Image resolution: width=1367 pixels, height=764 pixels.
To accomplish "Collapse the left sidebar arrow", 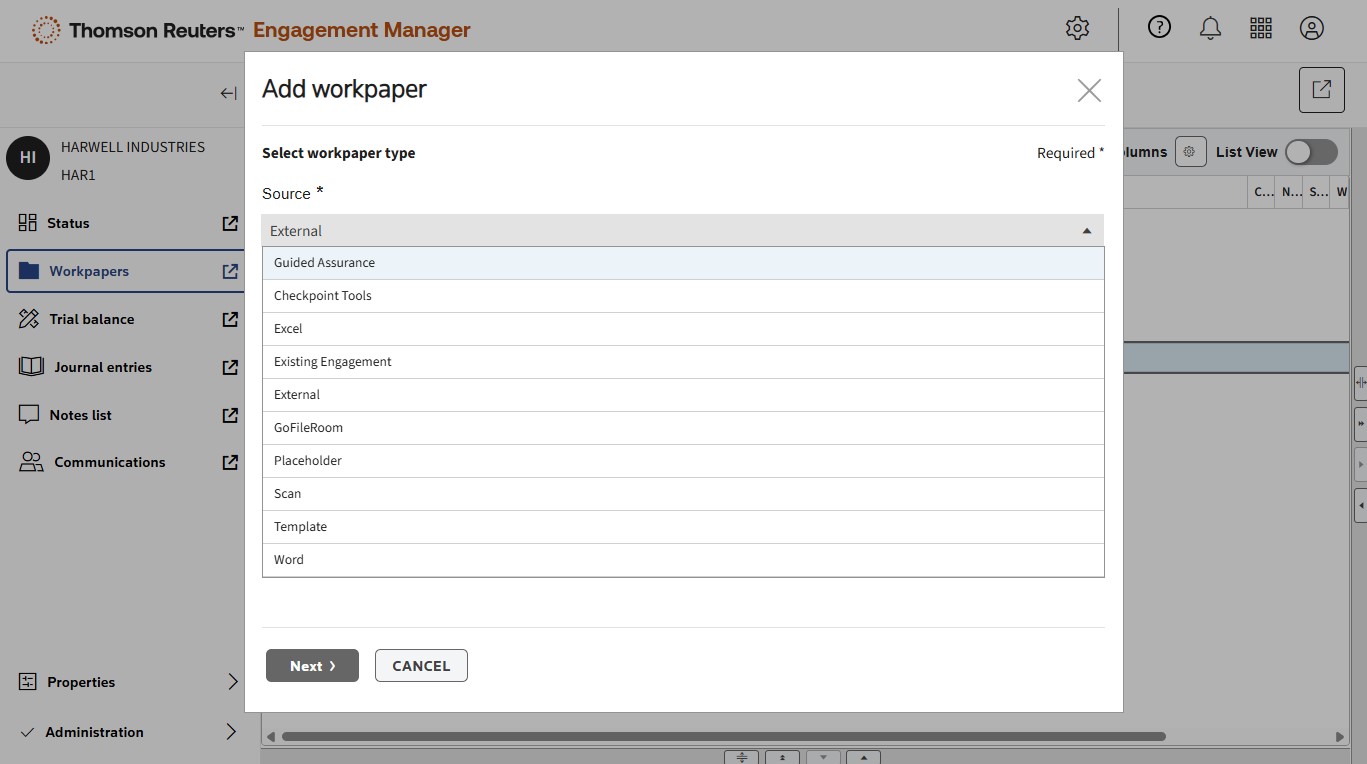I will tap(228, 93).
